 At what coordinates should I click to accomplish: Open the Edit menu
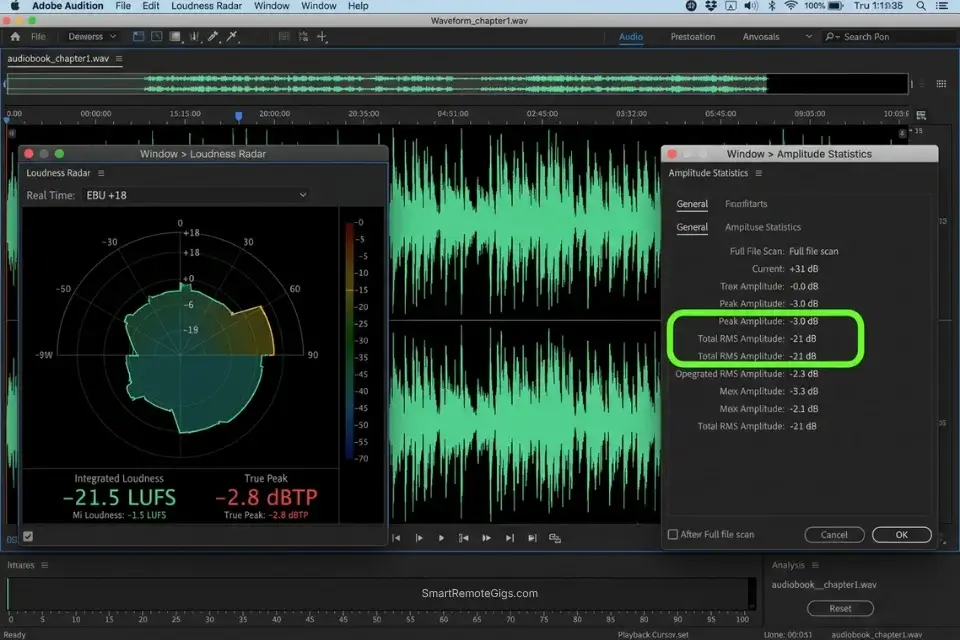(151, 6)
